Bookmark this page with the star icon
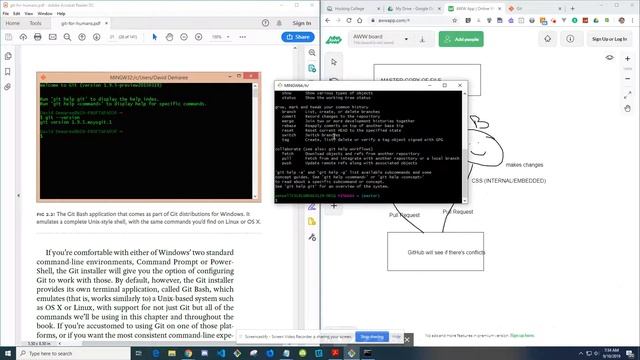The height and width of the screenshot is (360, 640). [x=454, y=20]
